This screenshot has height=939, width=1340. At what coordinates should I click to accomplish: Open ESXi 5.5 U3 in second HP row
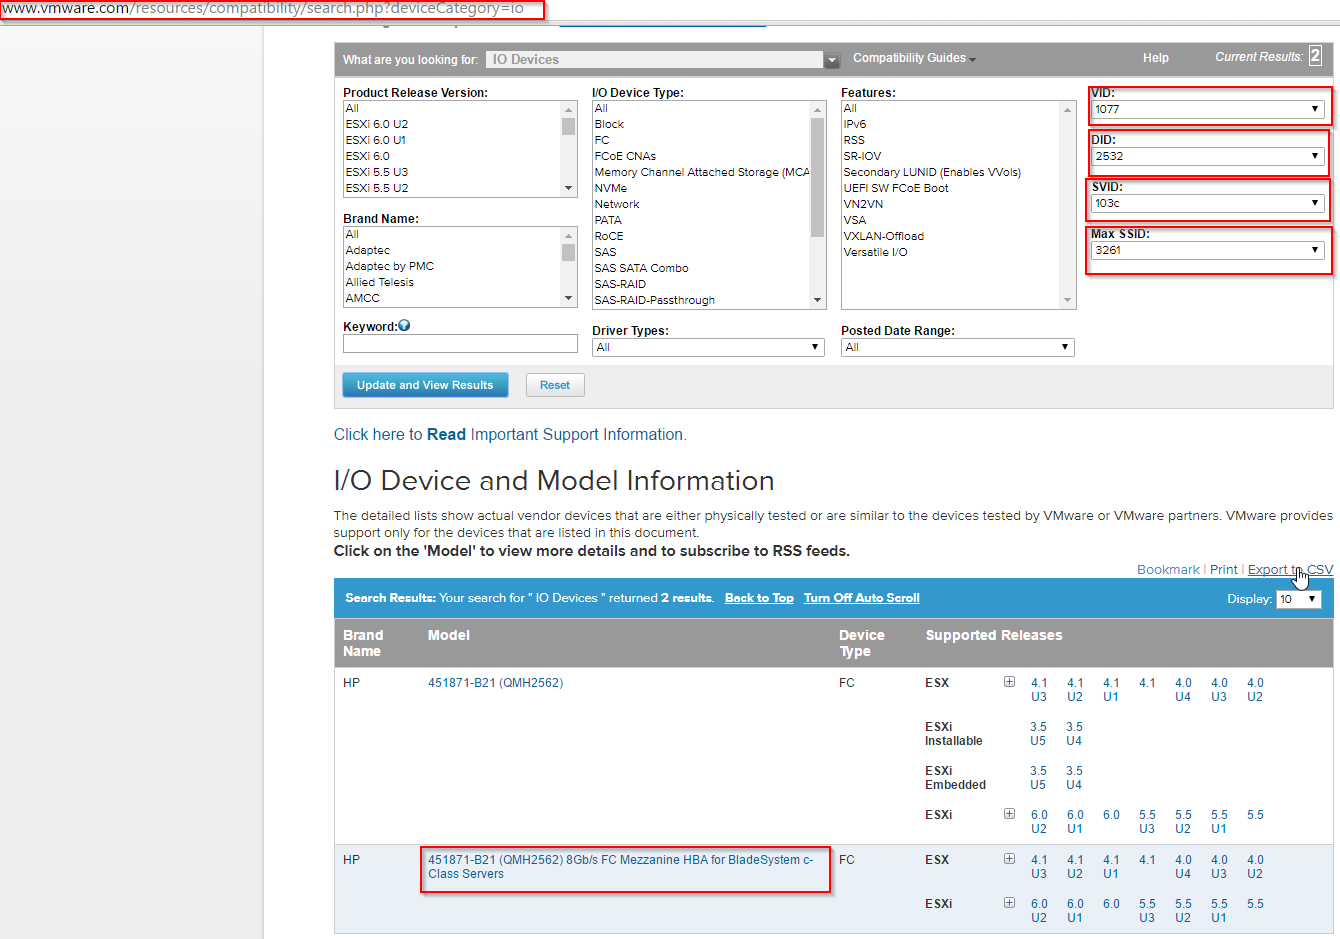1147,911
